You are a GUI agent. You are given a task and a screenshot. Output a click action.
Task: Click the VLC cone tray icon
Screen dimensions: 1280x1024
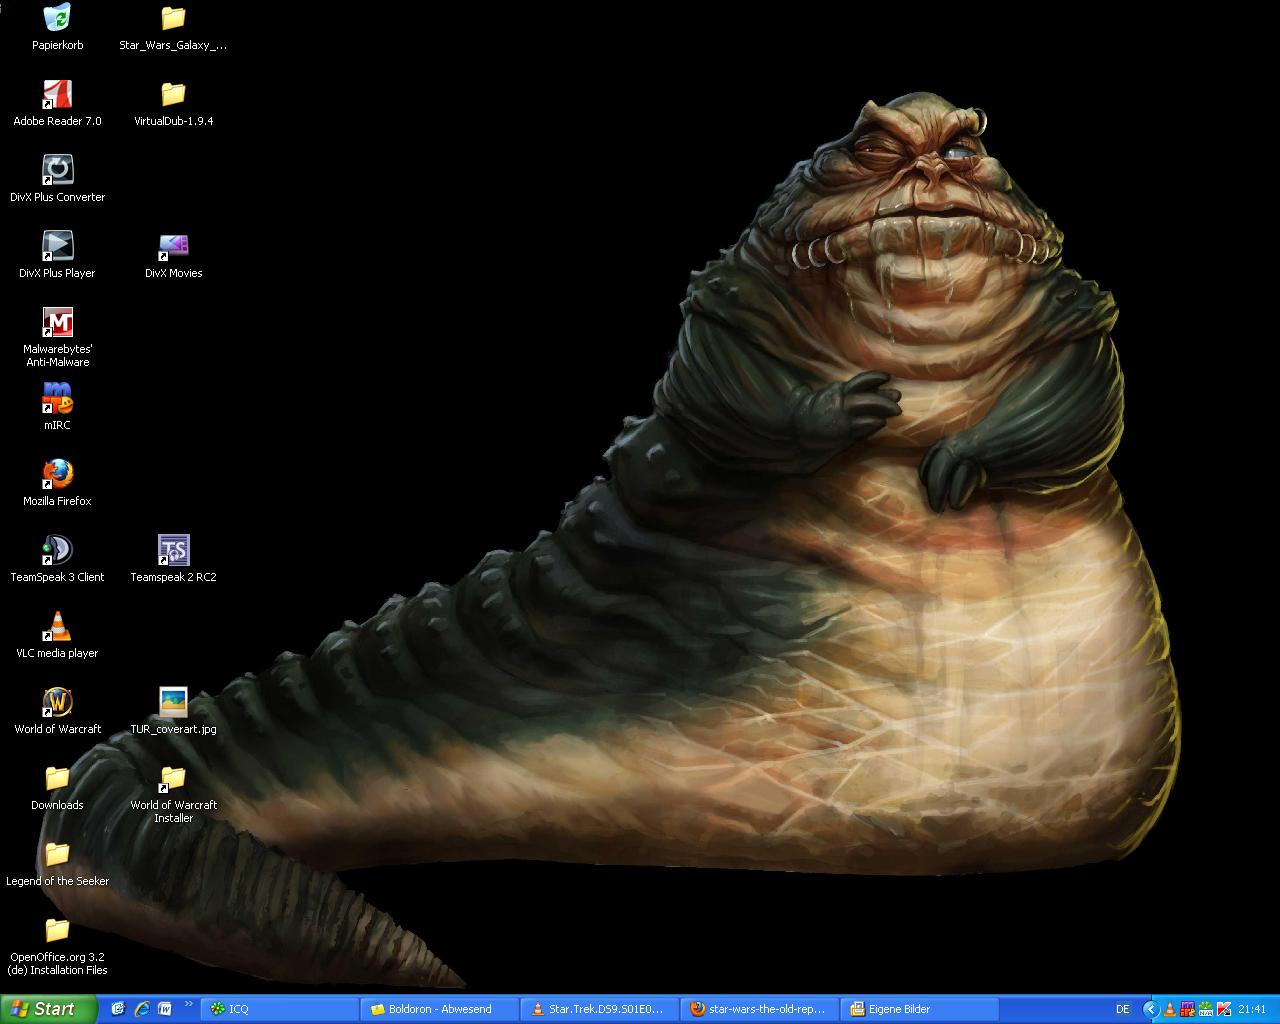[x=1170, y=1009]
